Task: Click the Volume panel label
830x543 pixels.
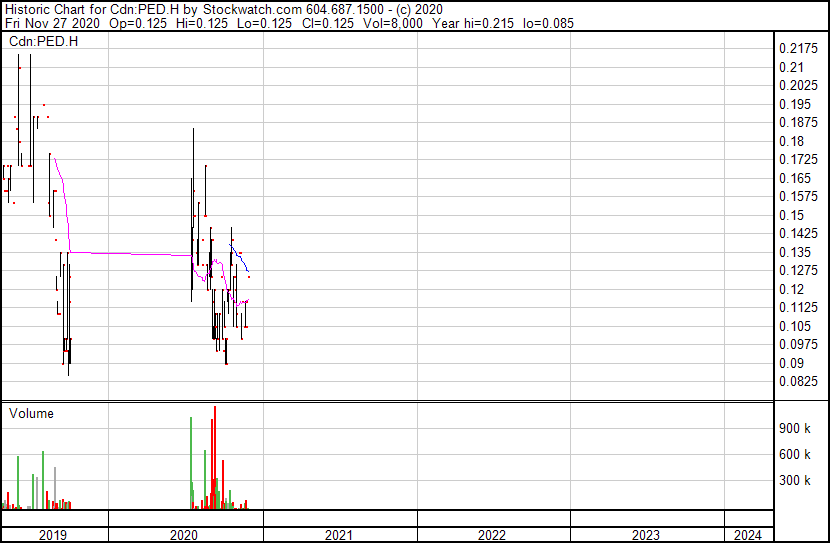Action: tap(31, 413)
